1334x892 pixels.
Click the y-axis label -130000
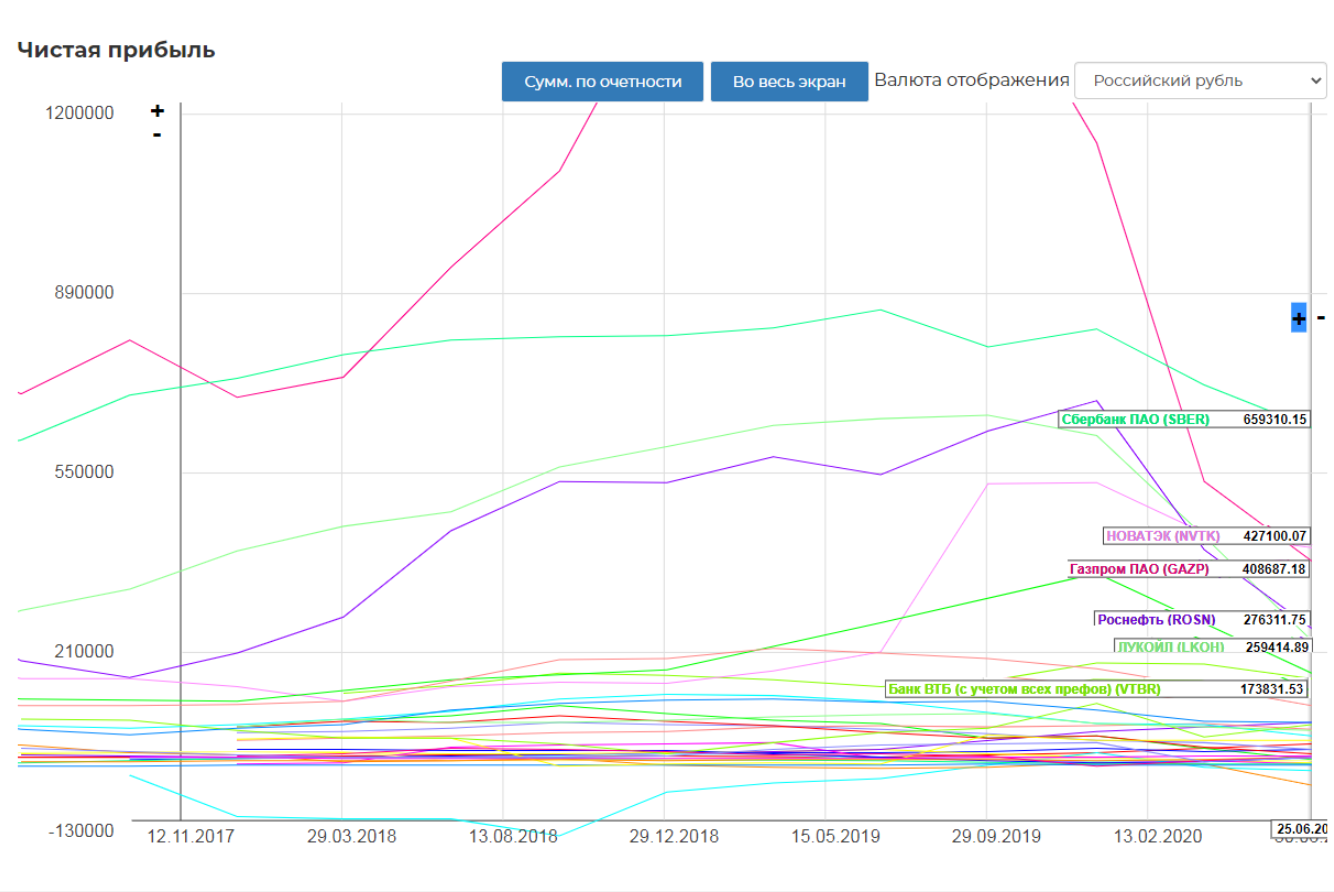(79, 832)
